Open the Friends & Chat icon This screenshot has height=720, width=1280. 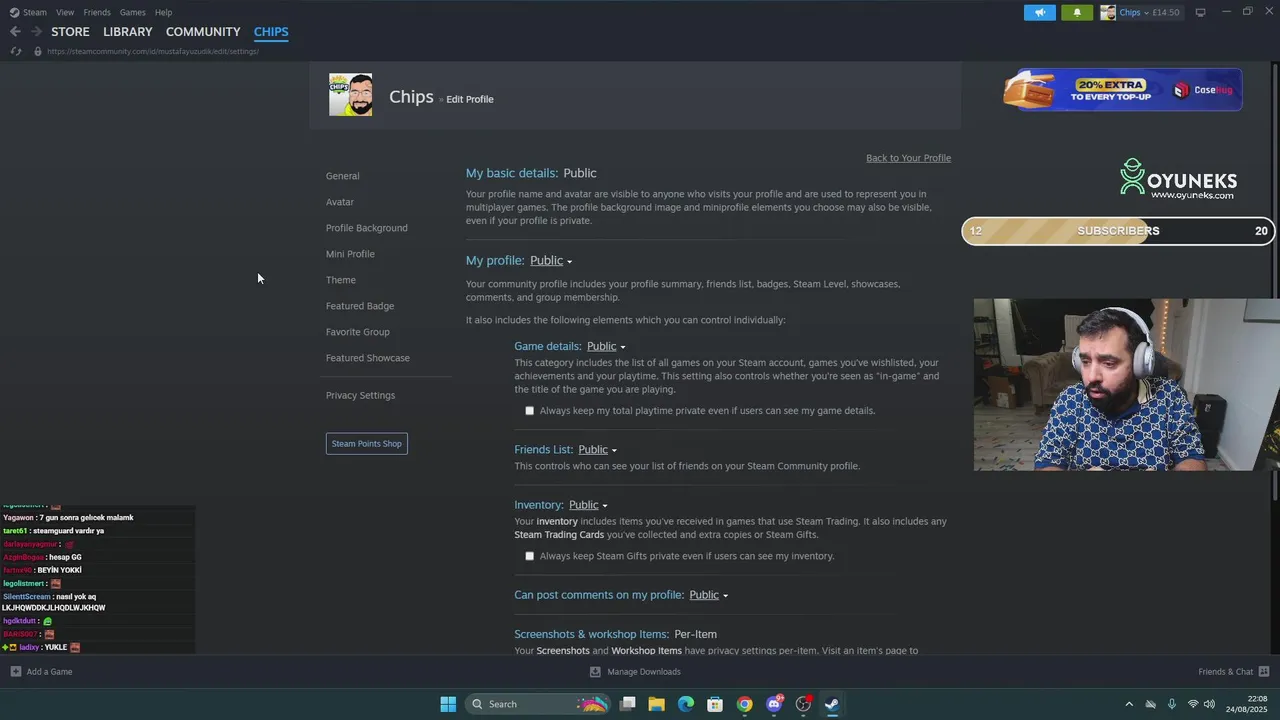click(x=1264, y=672)
